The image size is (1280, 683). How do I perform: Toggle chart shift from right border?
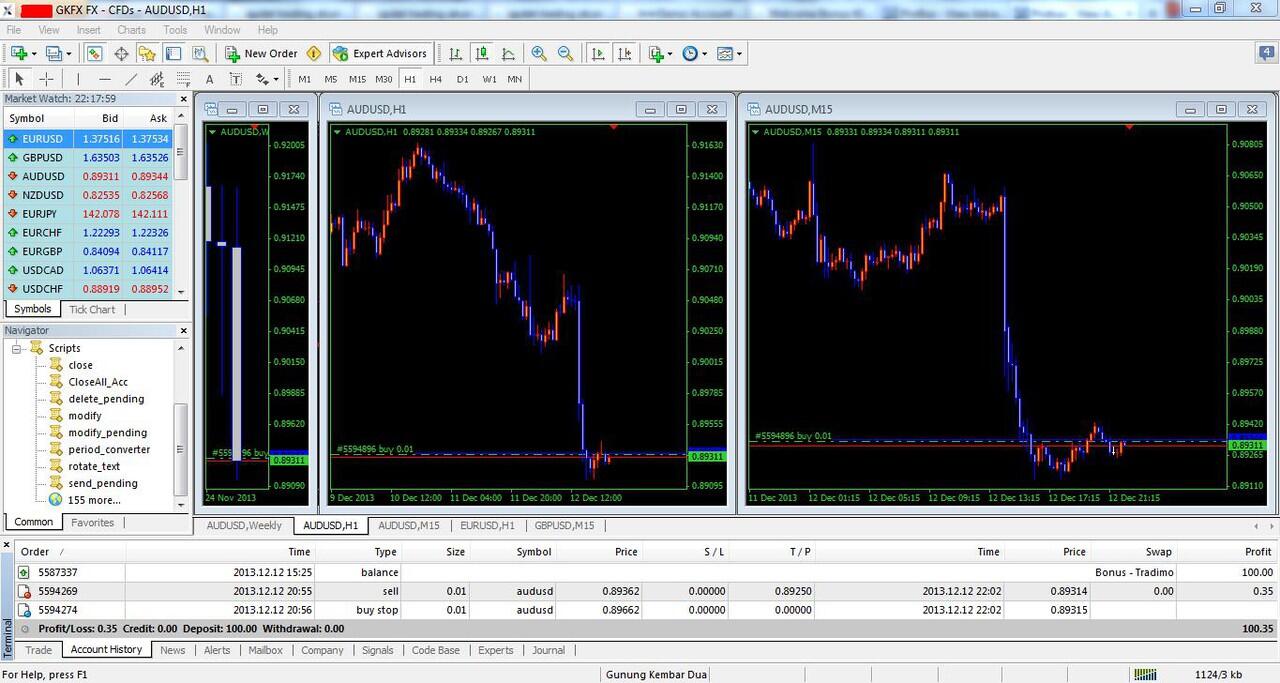click(x=624, y=53)
